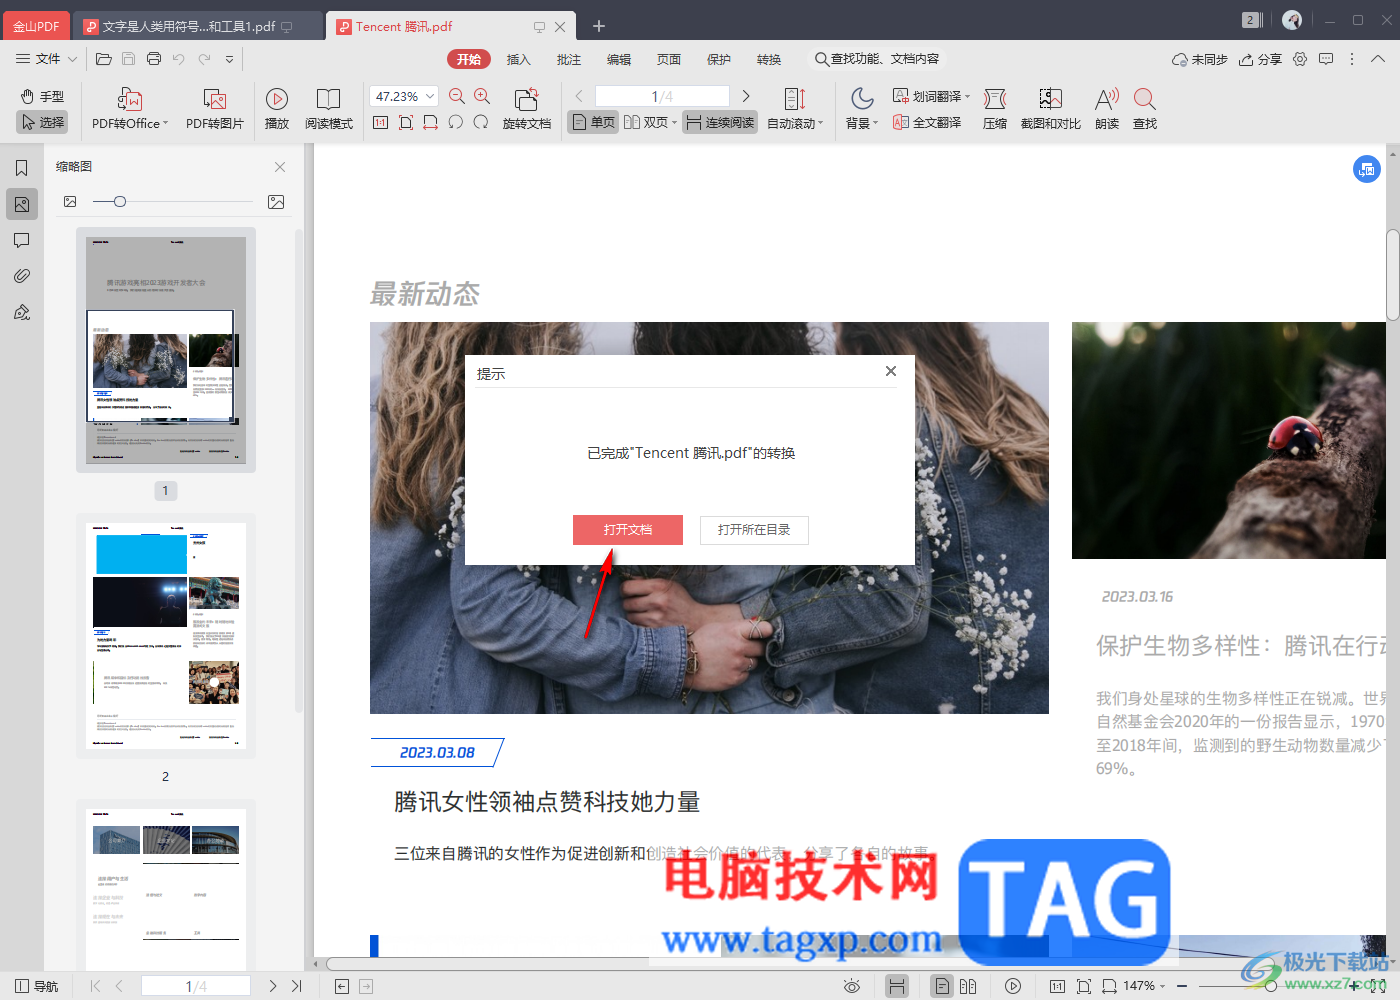The image size is (1400, 1000).
Task: Close the 缩略图 thumbnail panel
Action: coord(280,167)
